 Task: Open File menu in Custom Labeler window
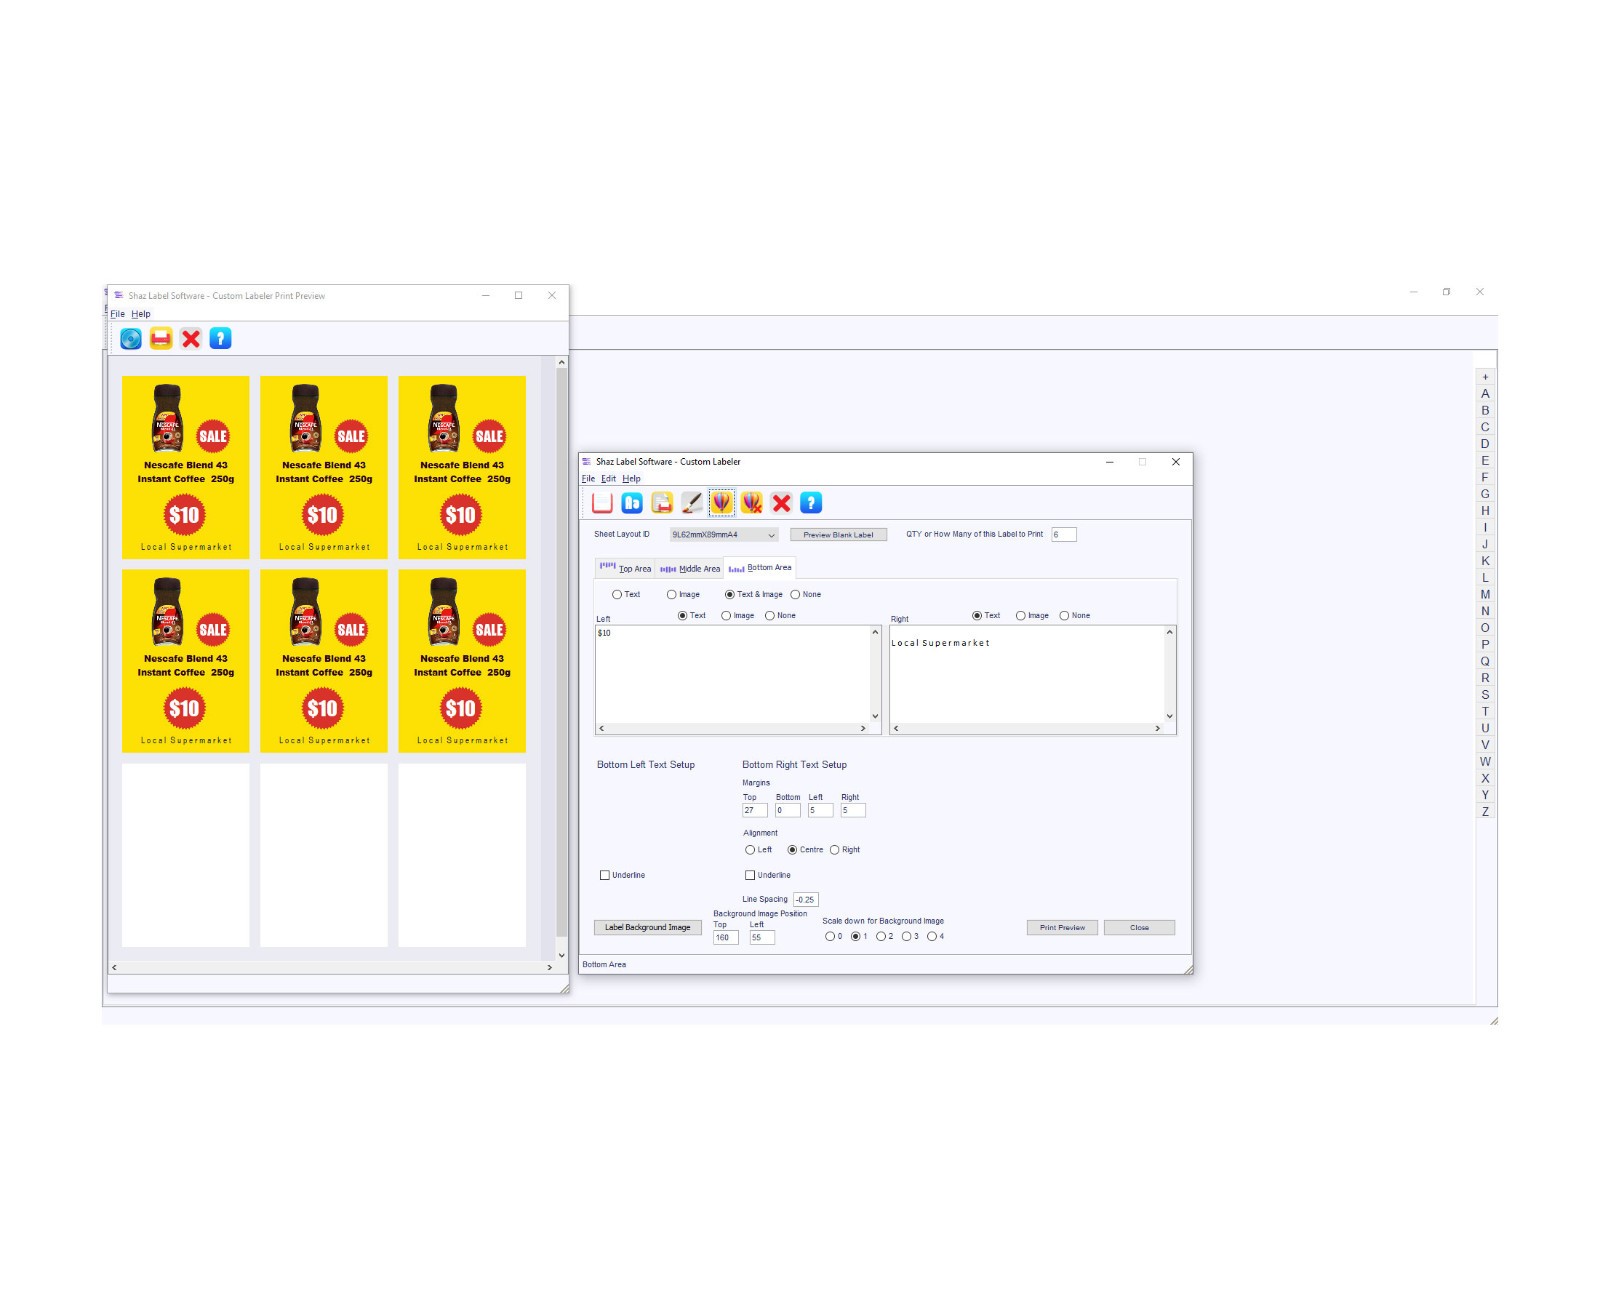pyautogui.click(x=588, y=479)
